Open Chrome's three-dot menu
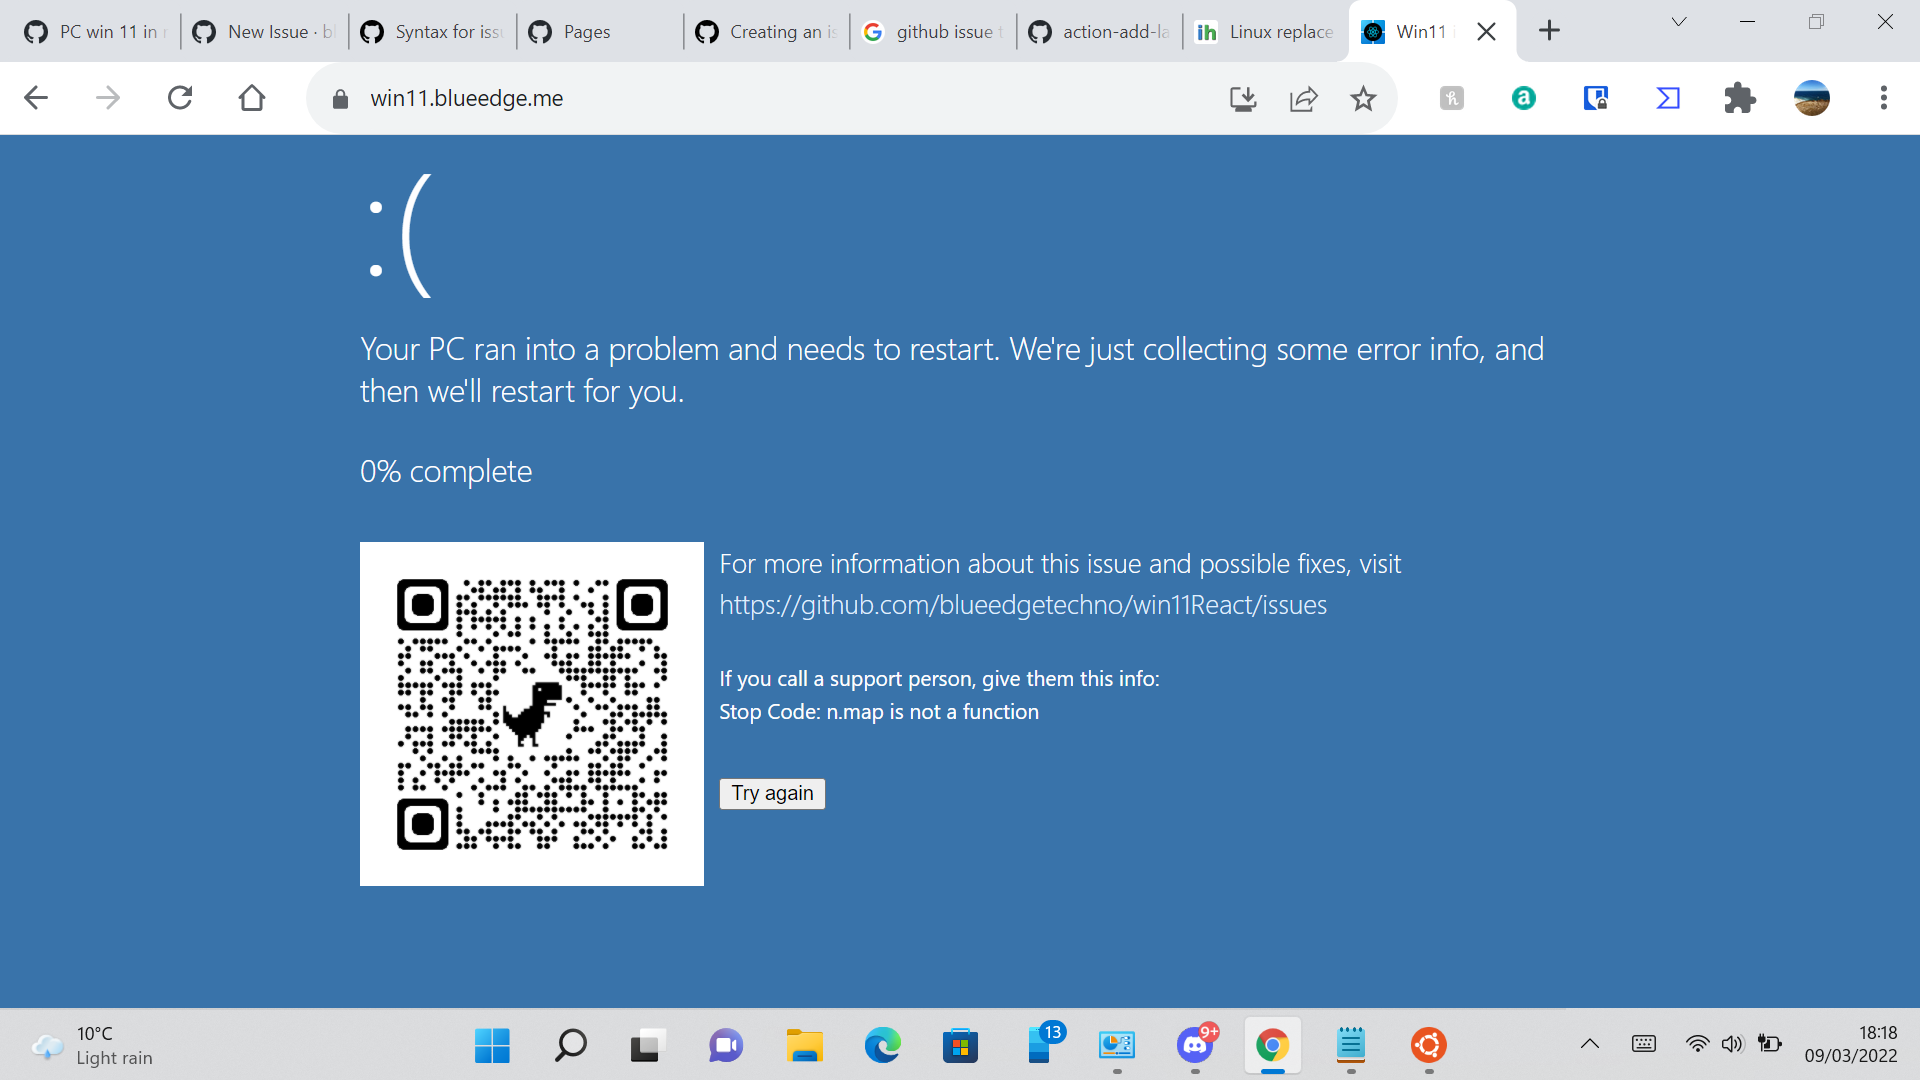Screen dimensions: 1920x1080 tap(1884, 98)
